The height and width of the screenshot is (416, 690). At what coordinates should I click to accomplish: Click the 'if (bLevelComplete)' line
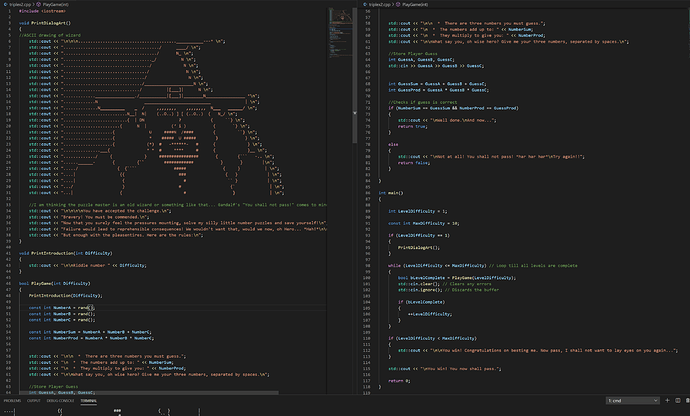pyautogui.click(x=422, y=302)
